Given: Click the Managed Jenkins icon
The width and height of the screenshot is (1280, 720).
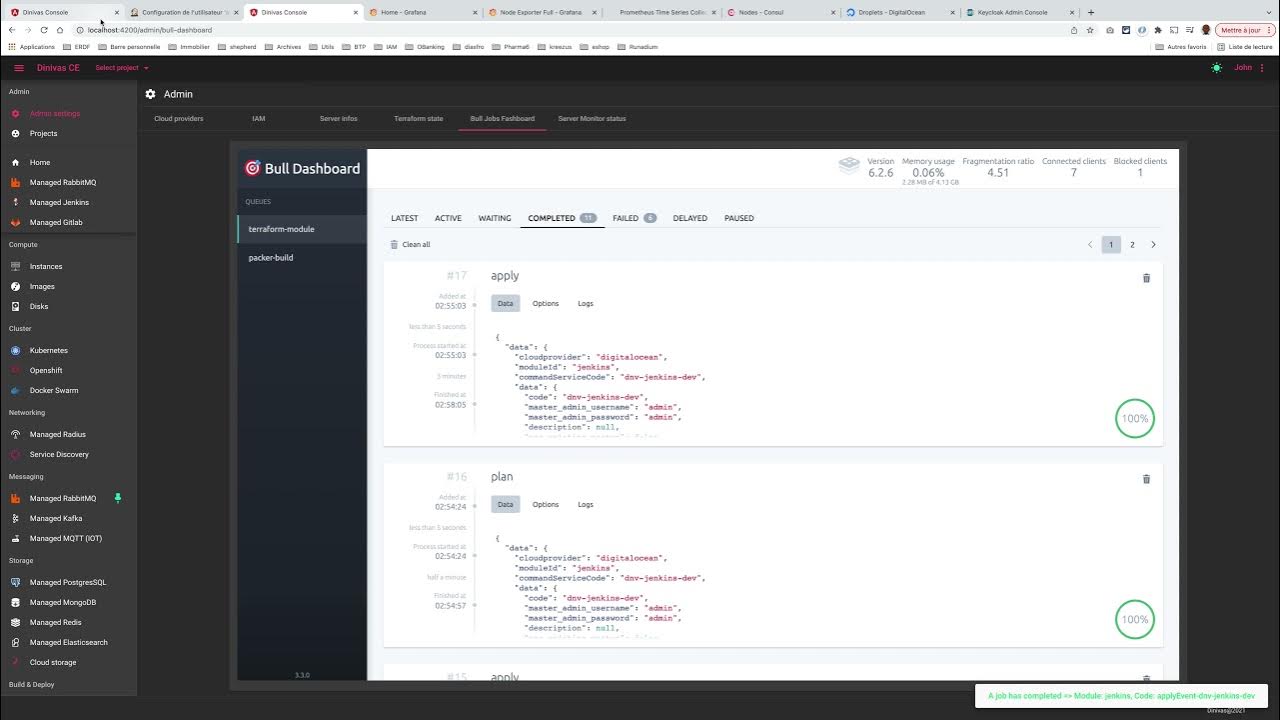Looking at the screenshot, I should tap(16, 202).
